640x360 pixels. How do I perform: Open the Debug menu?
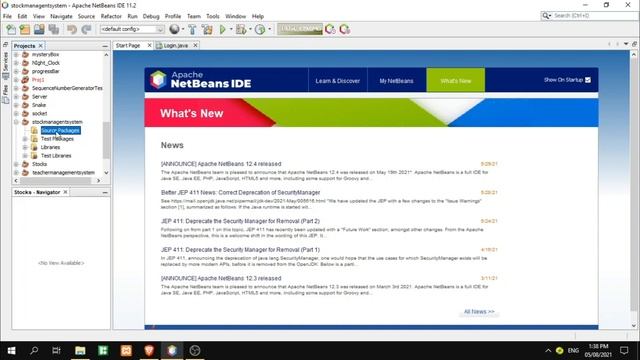click(x=151, y=16)
